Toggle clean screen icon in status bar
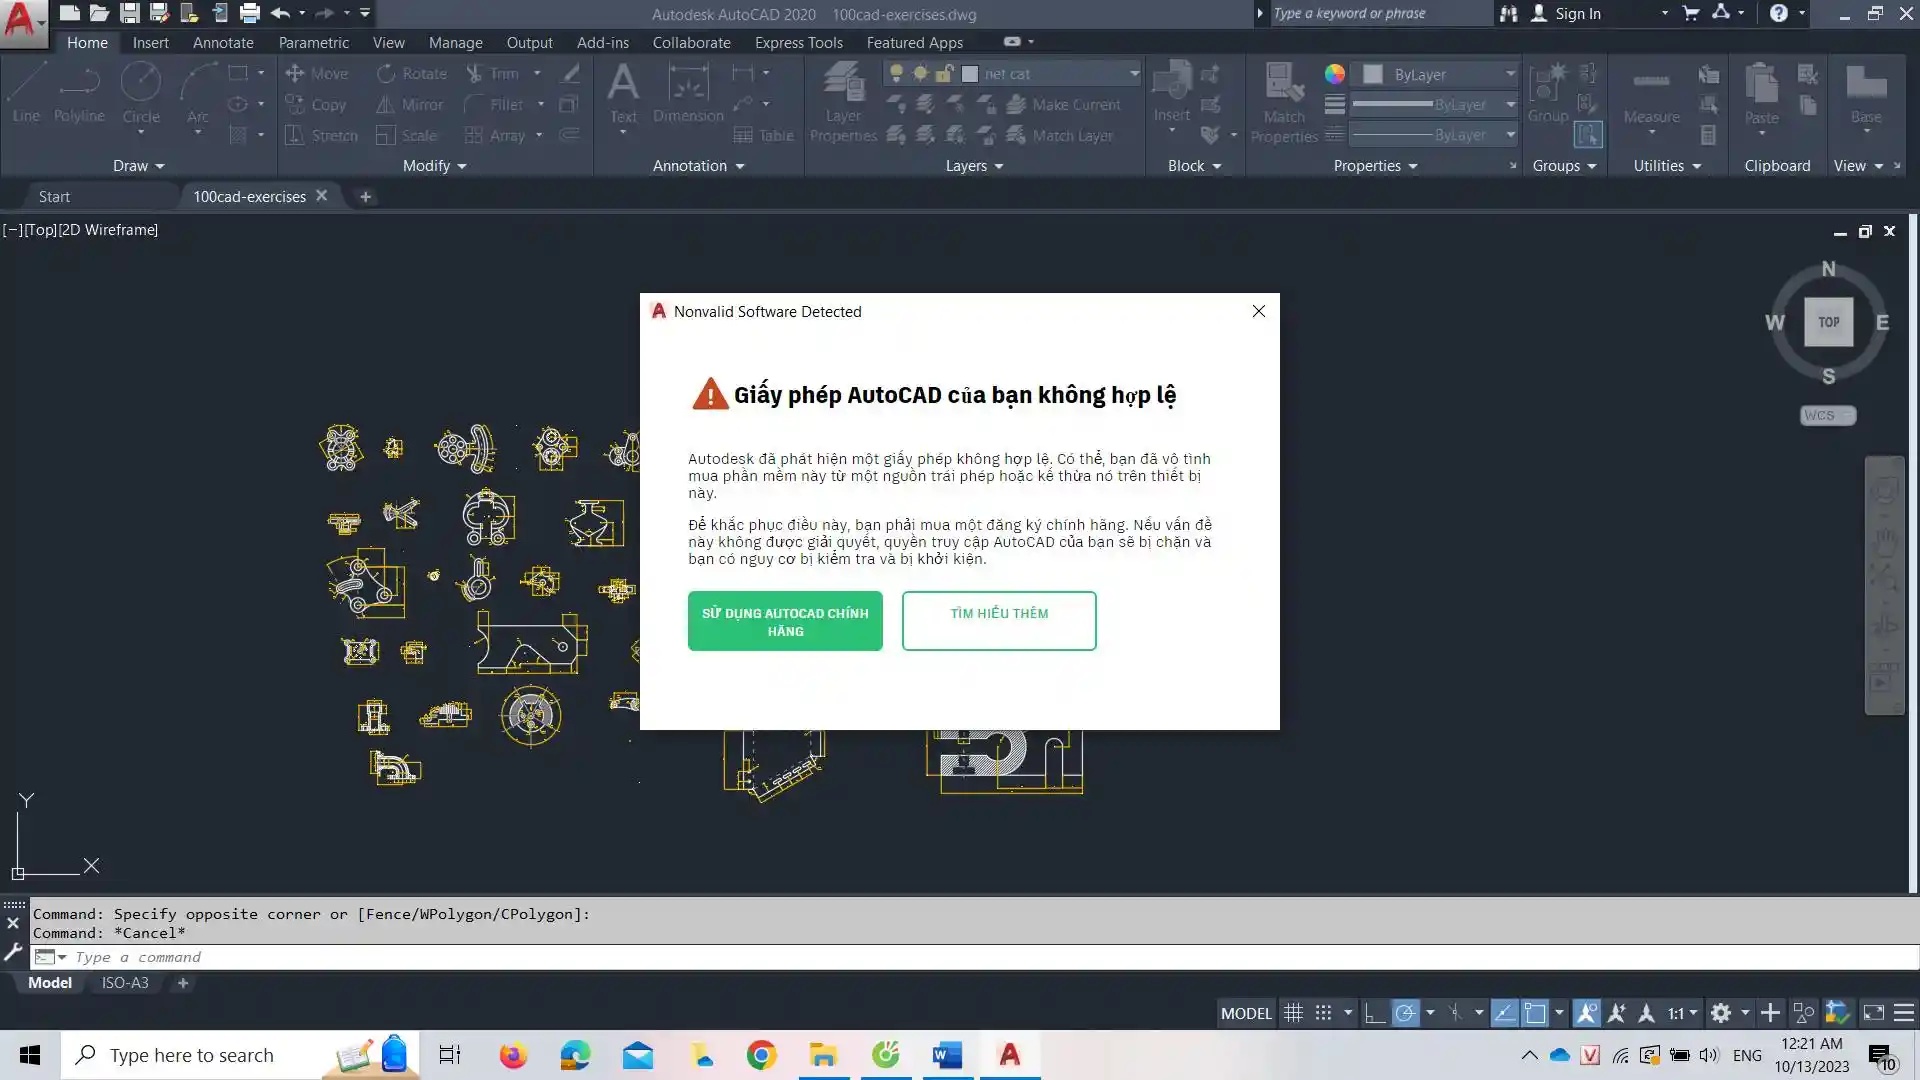Screen dimensions: 1920x1080 (1873, 1013)
